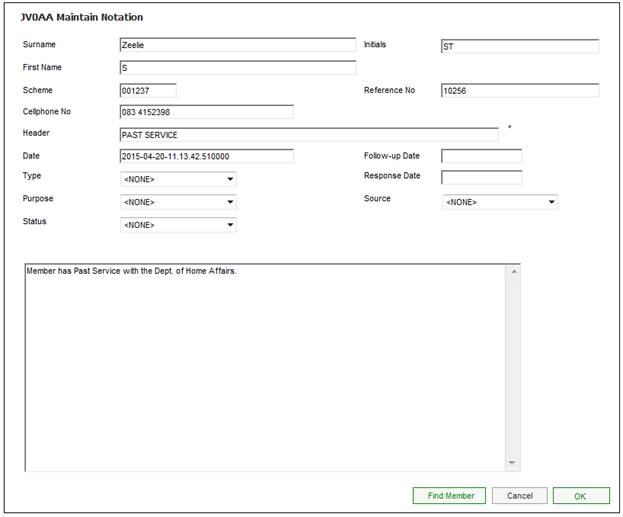Open the Purpose dropdown
623x517 pixels.
[x=178, y=202]
